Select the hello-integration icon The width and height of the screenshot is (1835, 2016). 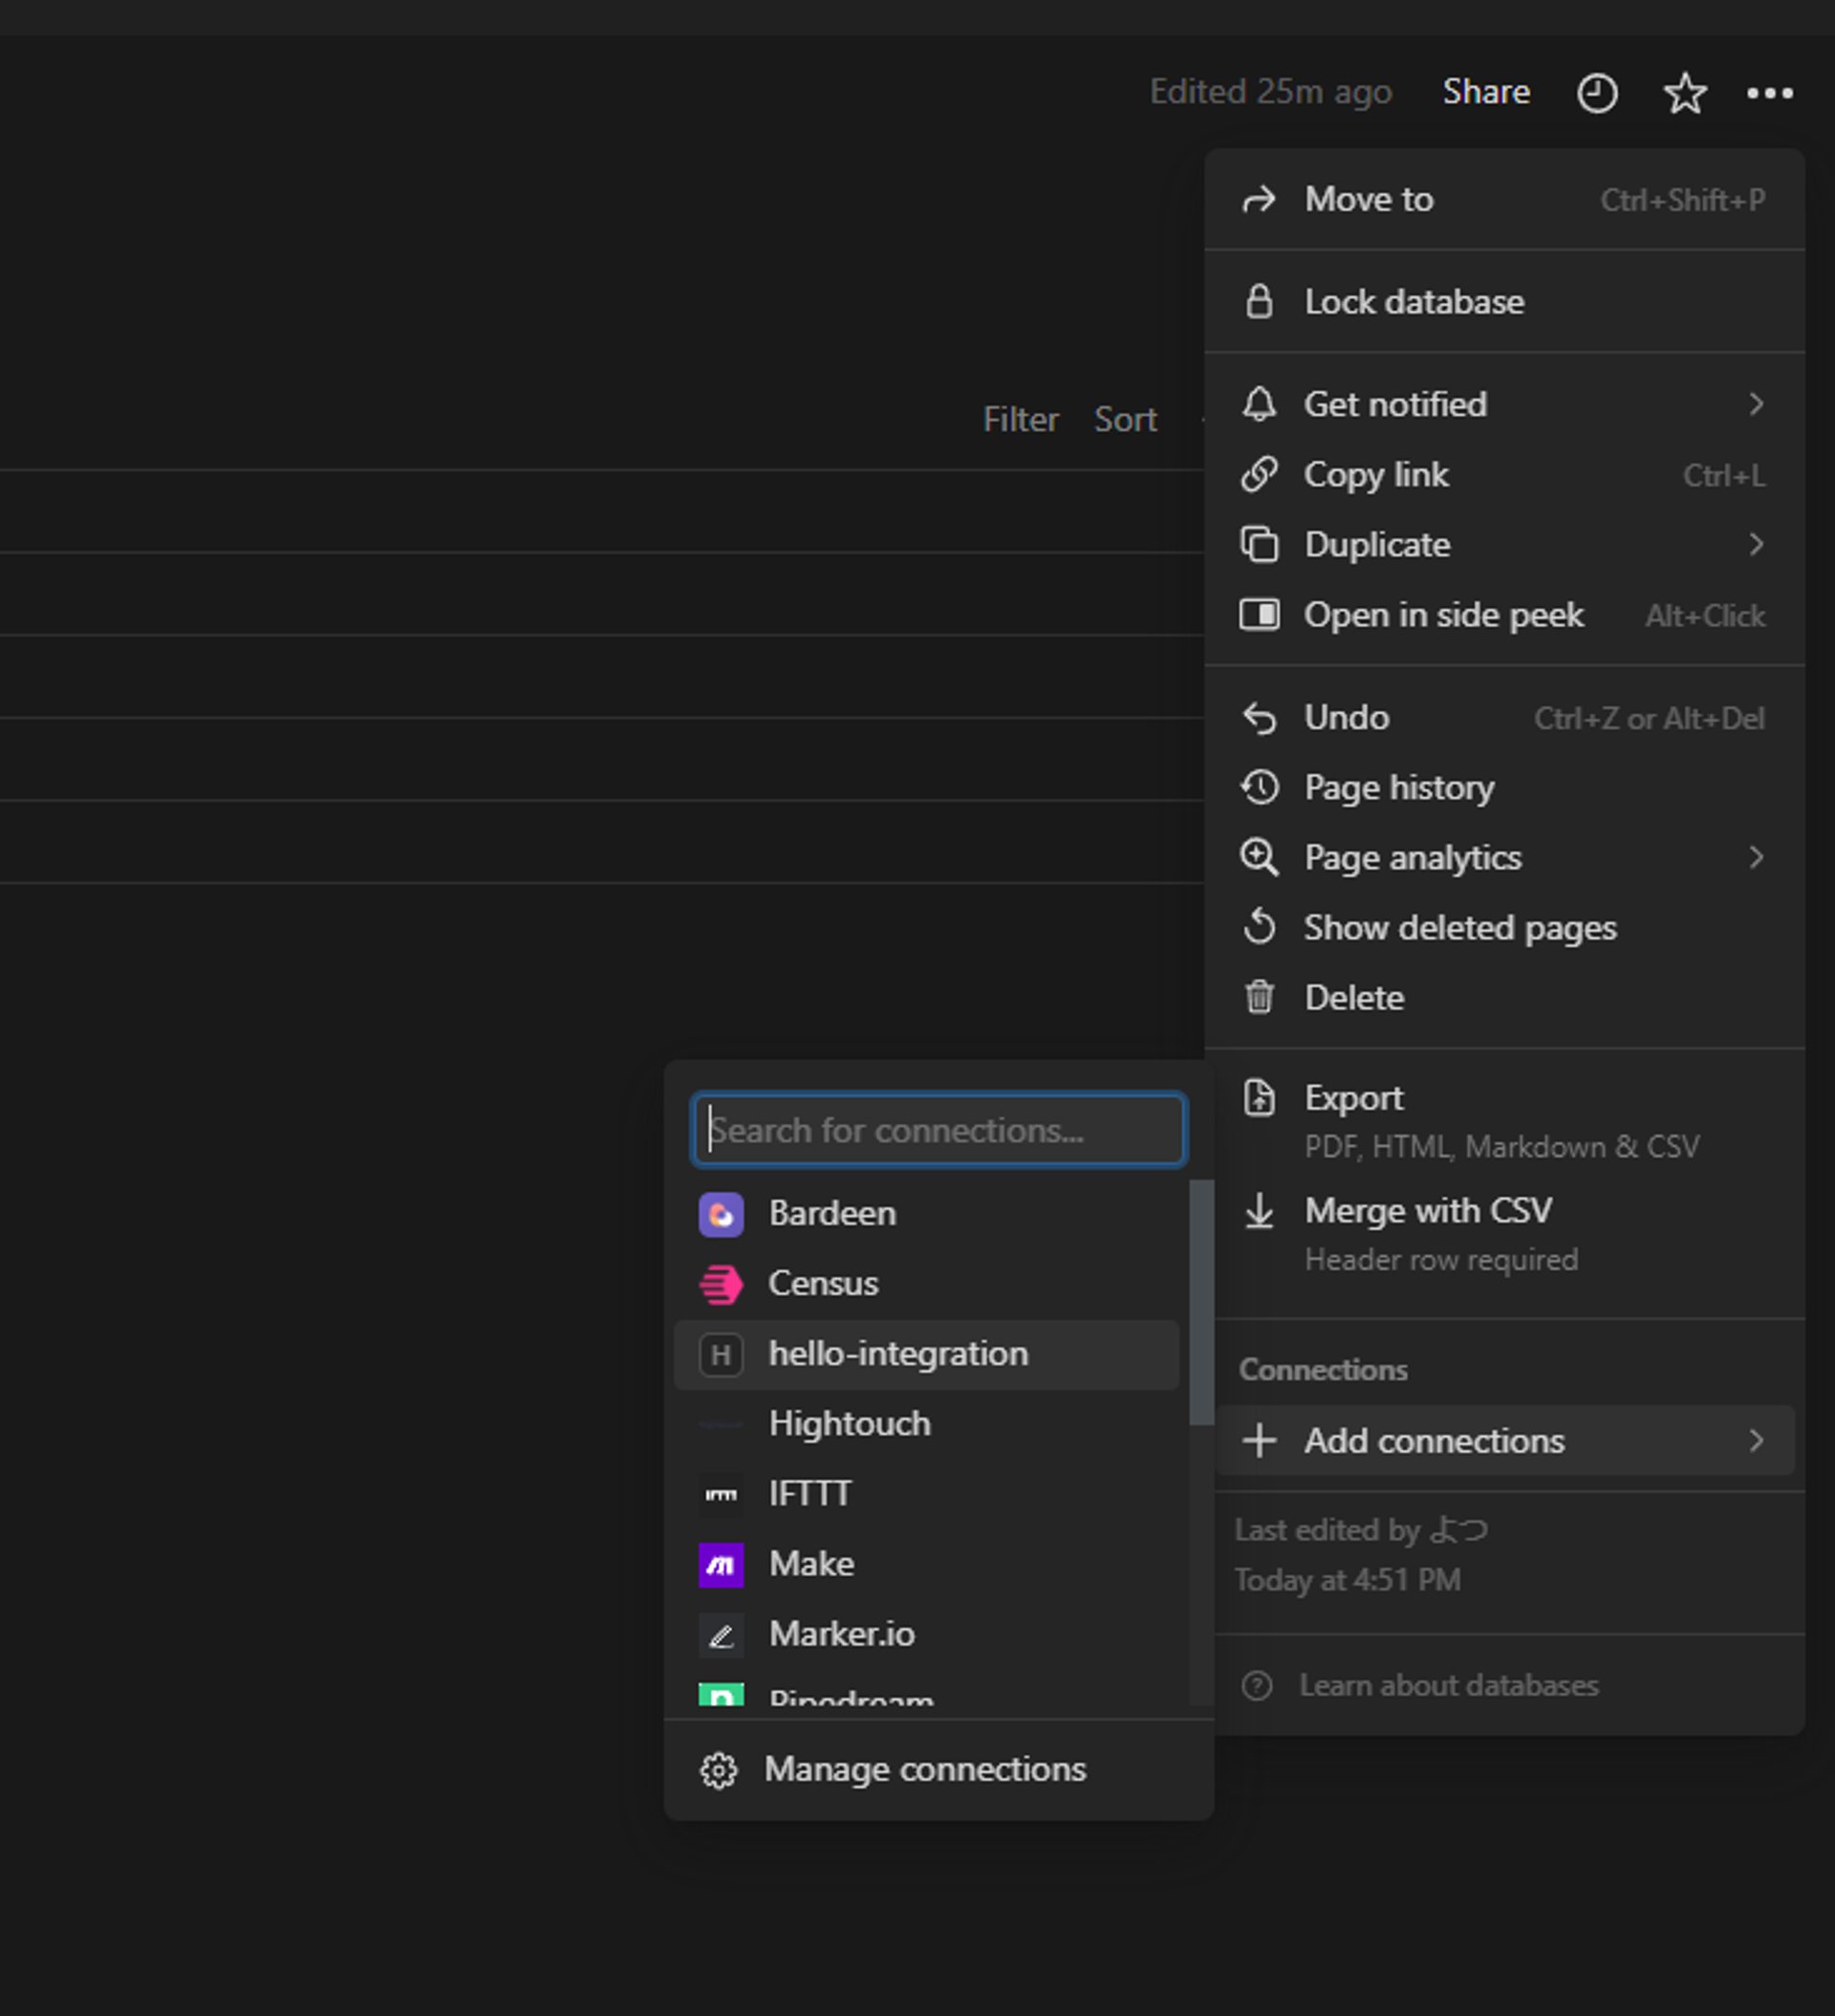720,1355
